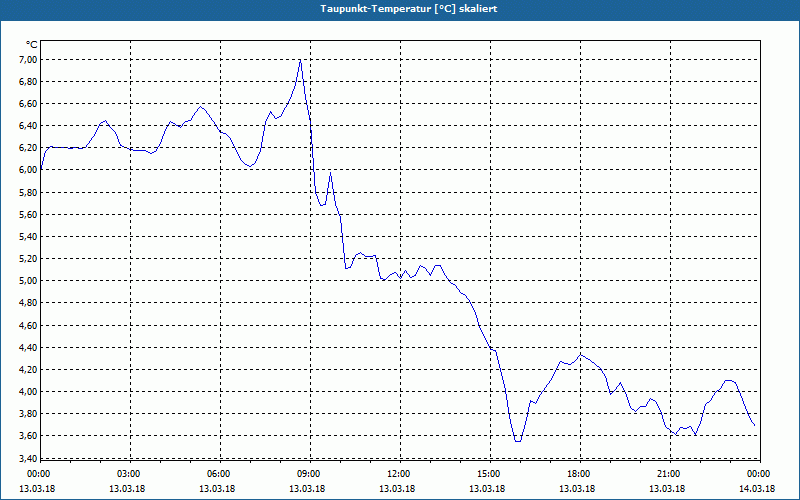This screenshot has height=500, width=800.
Task: Click the 6,80 y-axis value
Action: click(x=29, y=82)
